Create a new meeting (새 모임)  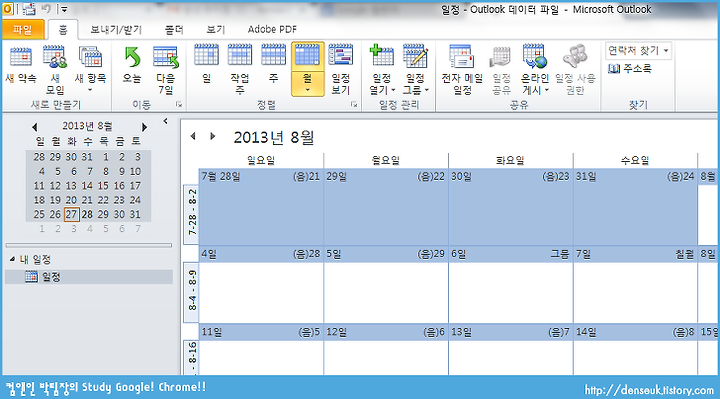pos(55,70)
